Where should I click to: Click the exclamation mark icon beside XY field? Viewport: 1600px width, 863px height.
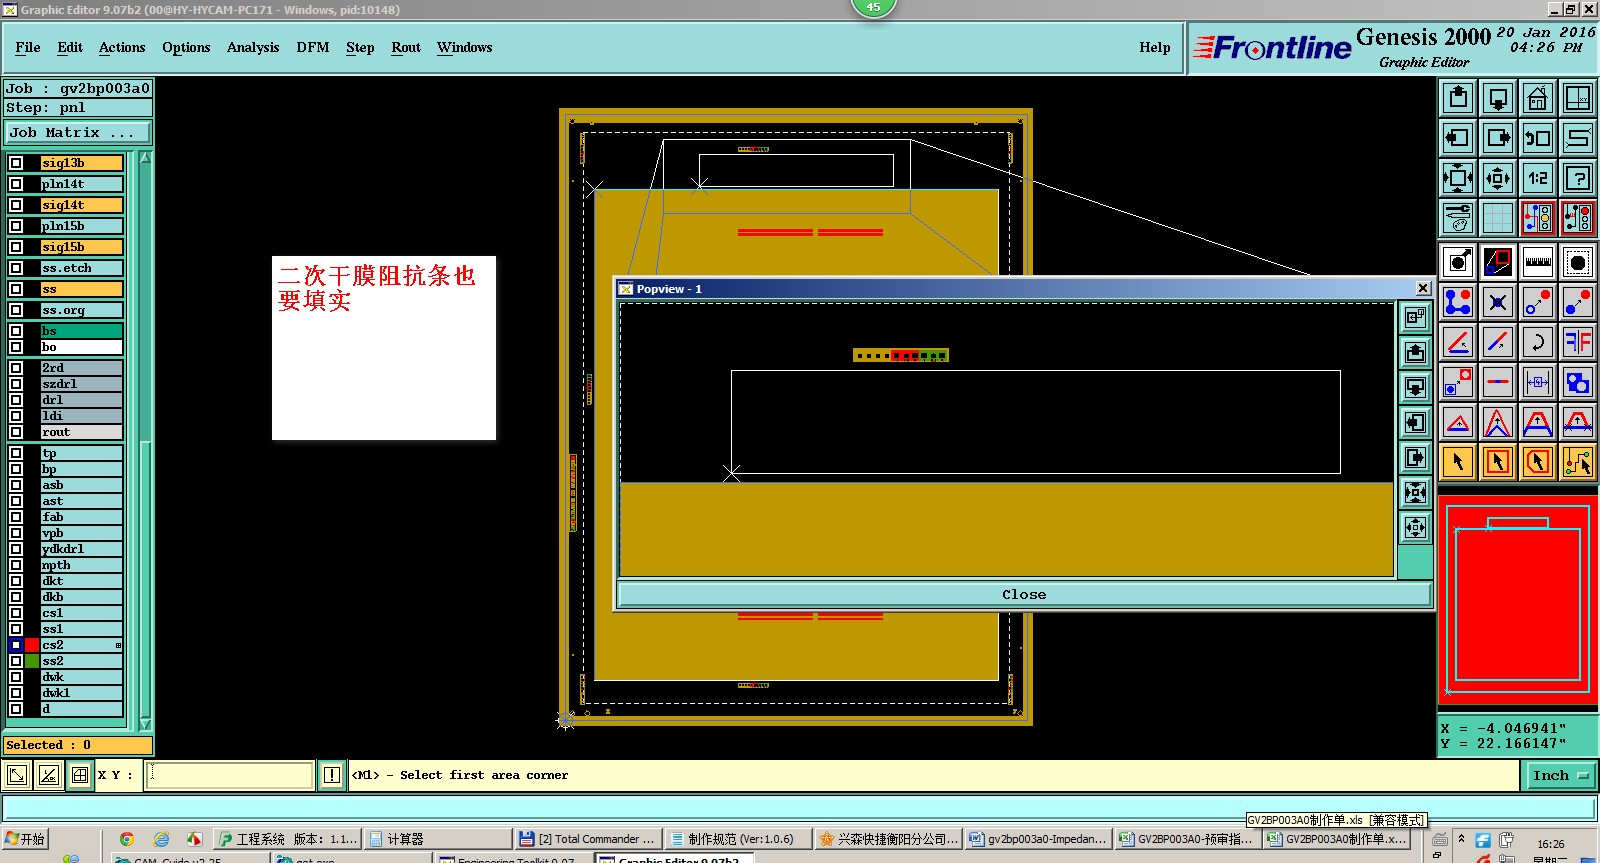coord(332,775)
